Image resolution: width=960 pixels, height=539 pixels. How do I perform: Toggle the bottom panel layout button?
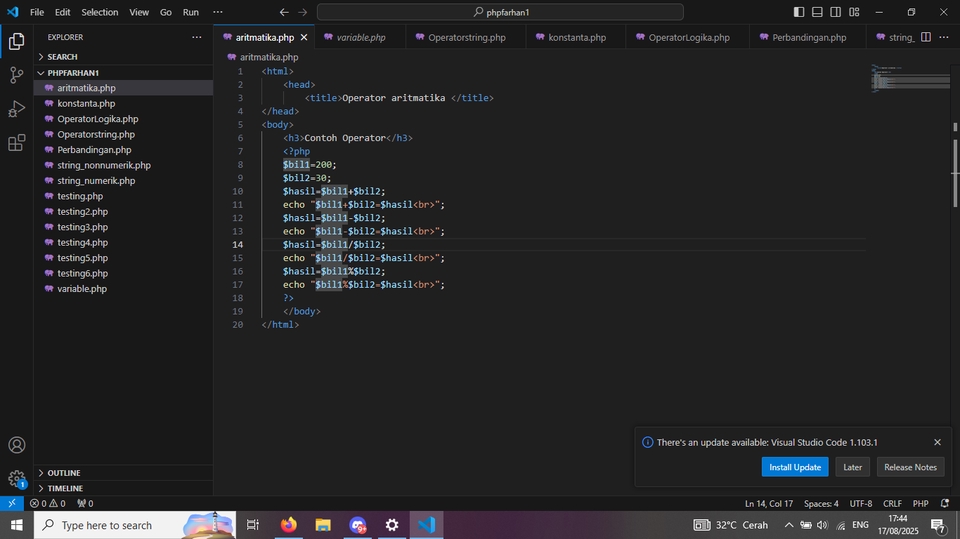tap(818, 12)
